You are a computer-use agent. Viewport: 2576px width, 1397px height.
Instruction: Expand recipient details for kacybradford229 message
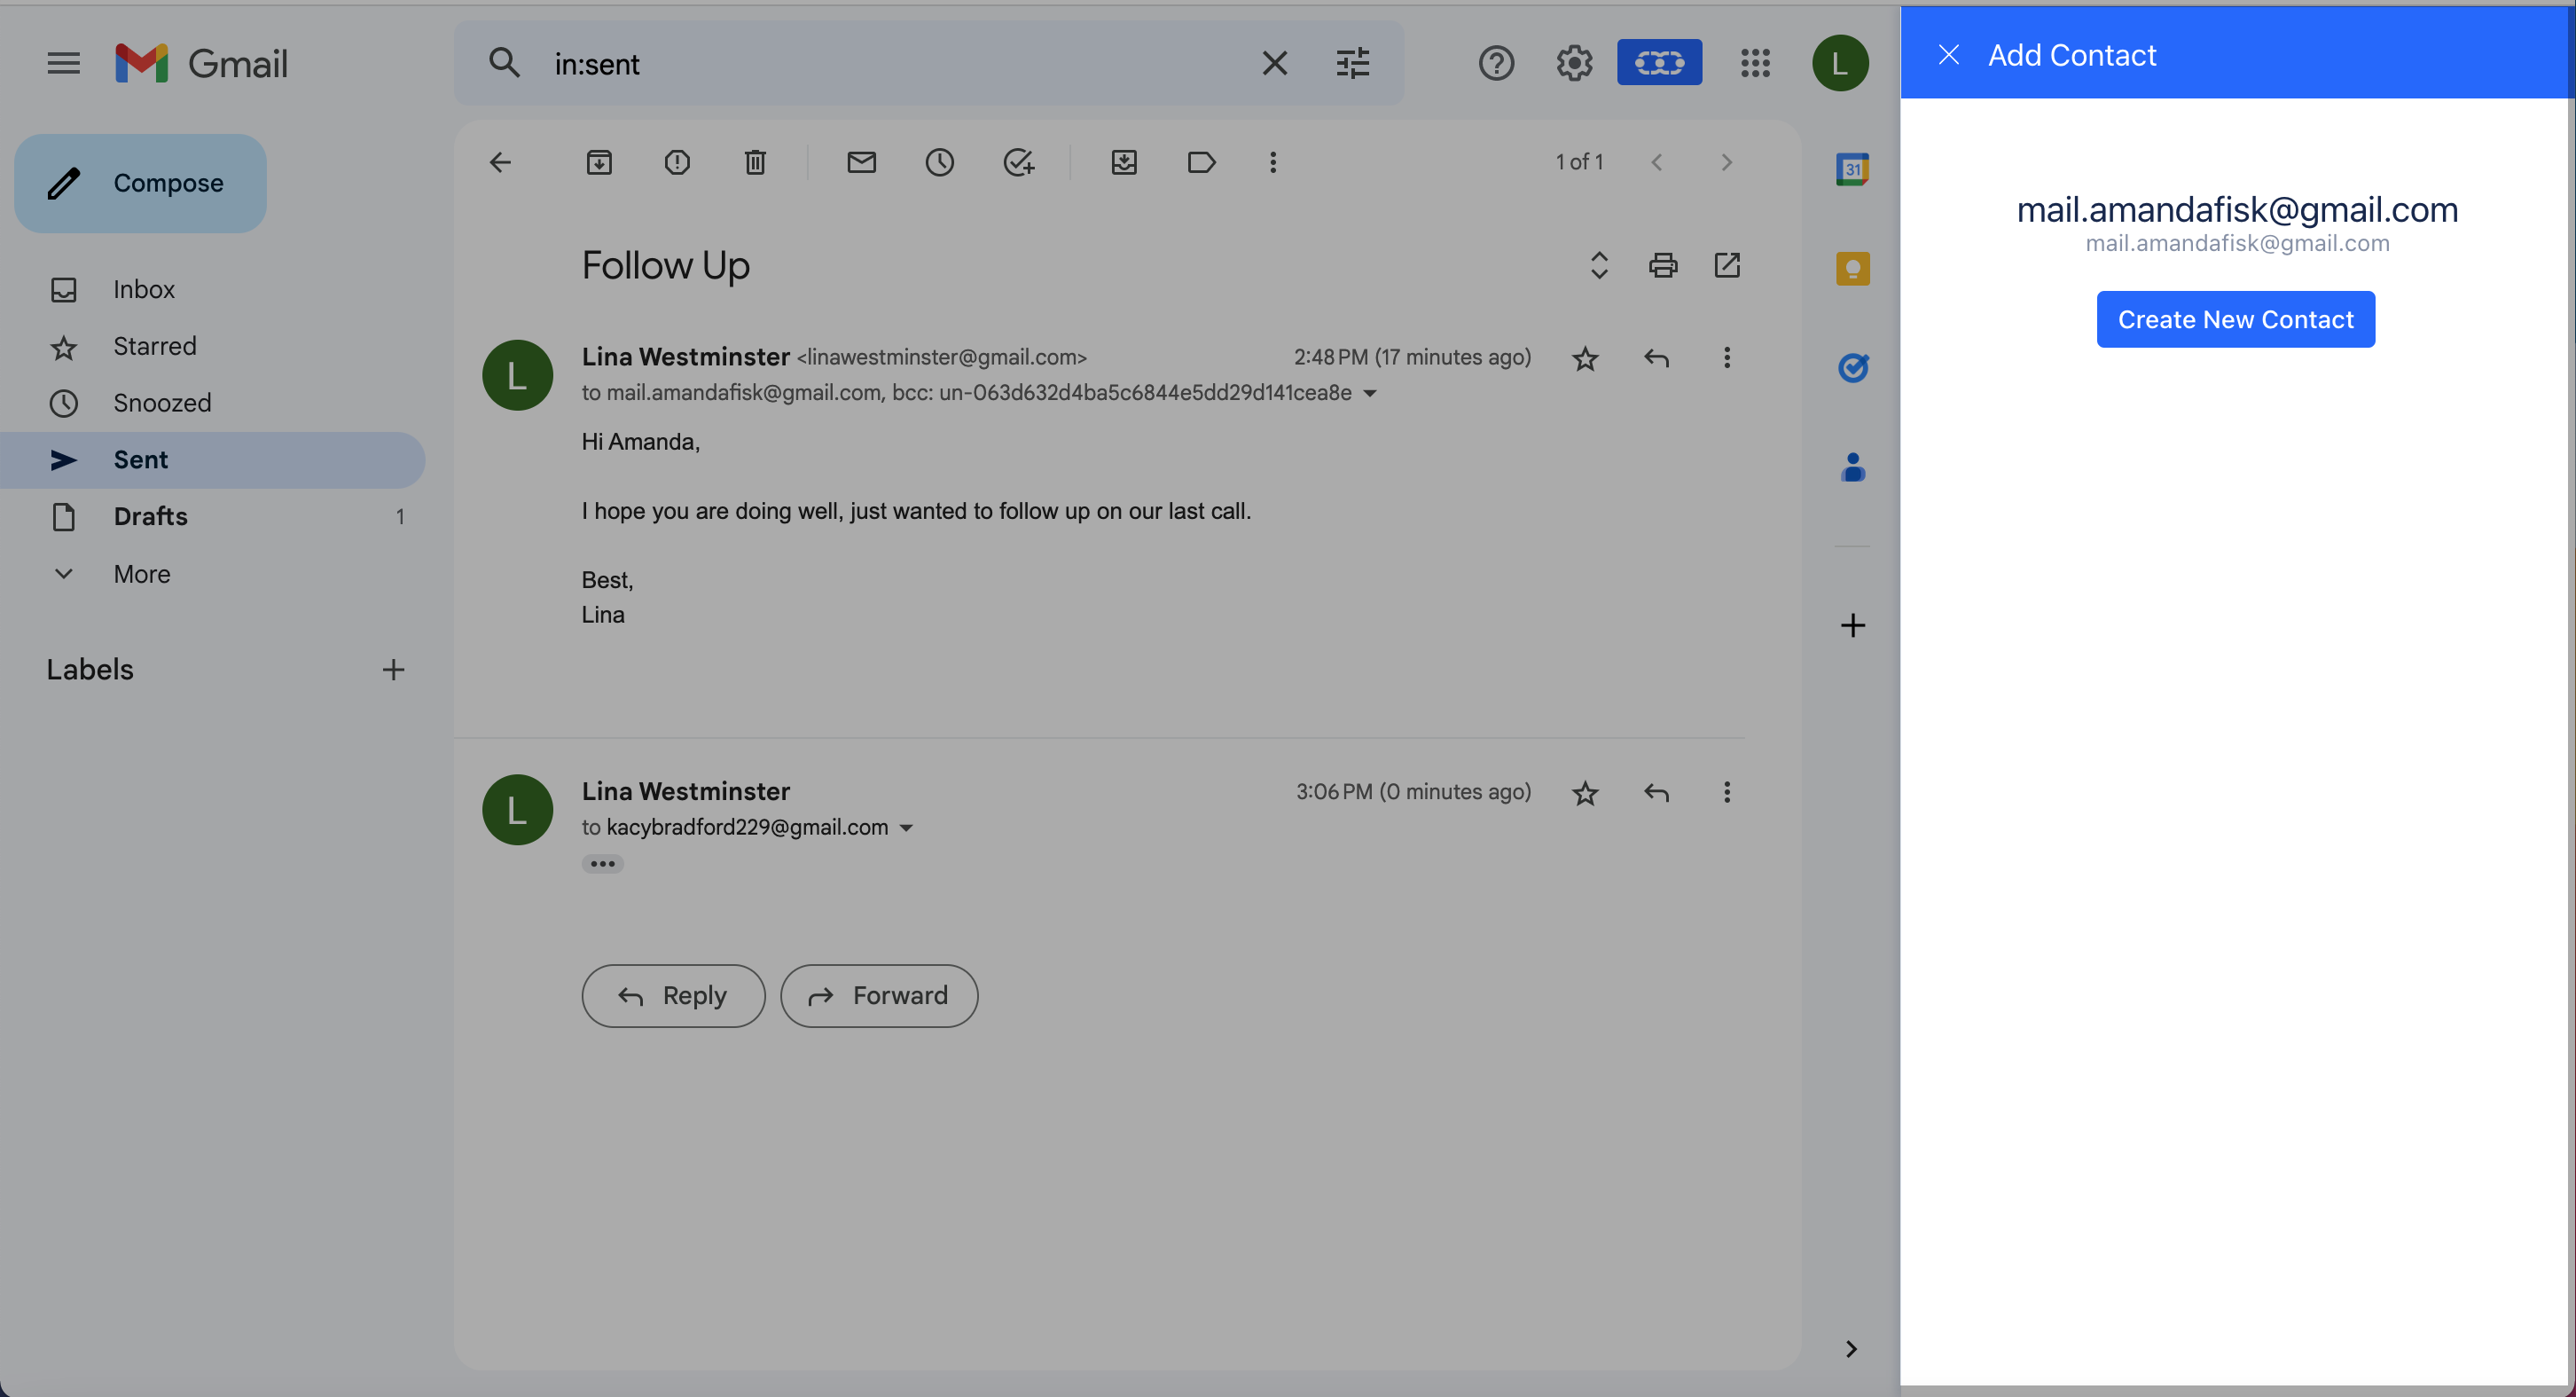point(906,828)
